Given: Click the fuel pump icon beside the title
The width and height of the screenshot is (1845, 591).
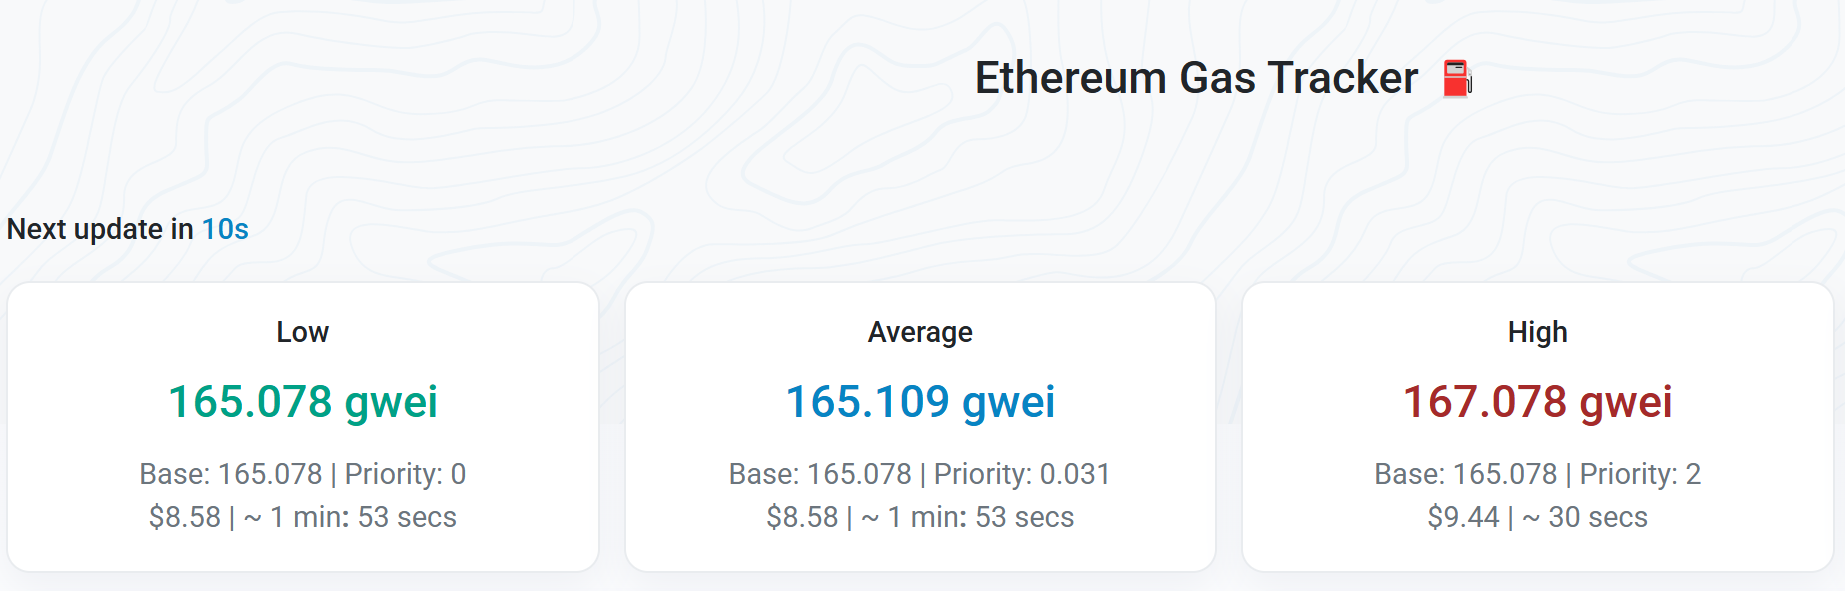Looking at the screenshot, I should pos(1457,78).
